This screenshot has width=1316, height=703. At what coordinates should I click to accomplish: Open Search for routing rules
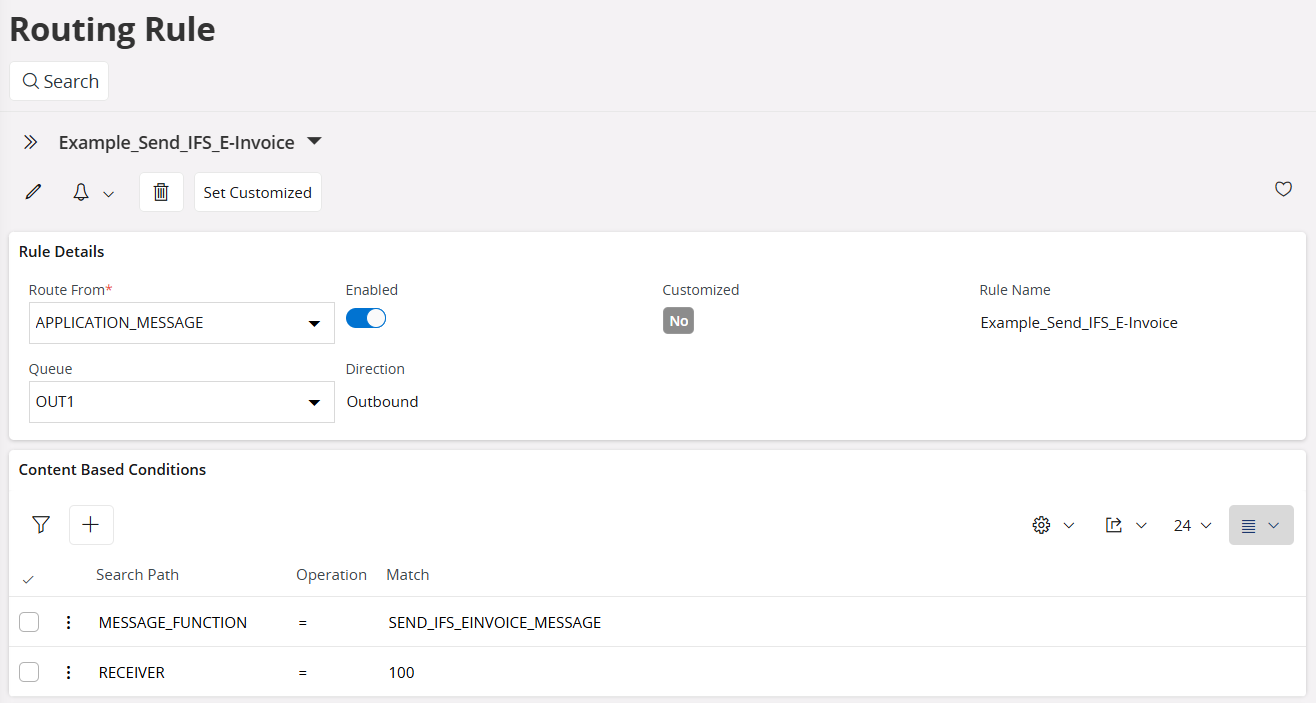point(58,80)
